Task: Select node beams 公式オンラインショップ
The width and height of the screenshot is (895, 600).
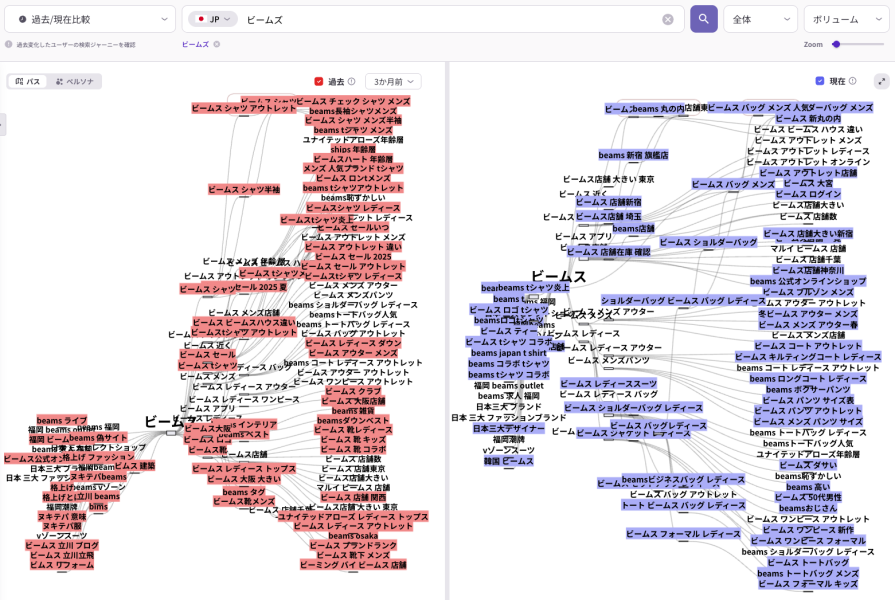Action: click(808, 281)
